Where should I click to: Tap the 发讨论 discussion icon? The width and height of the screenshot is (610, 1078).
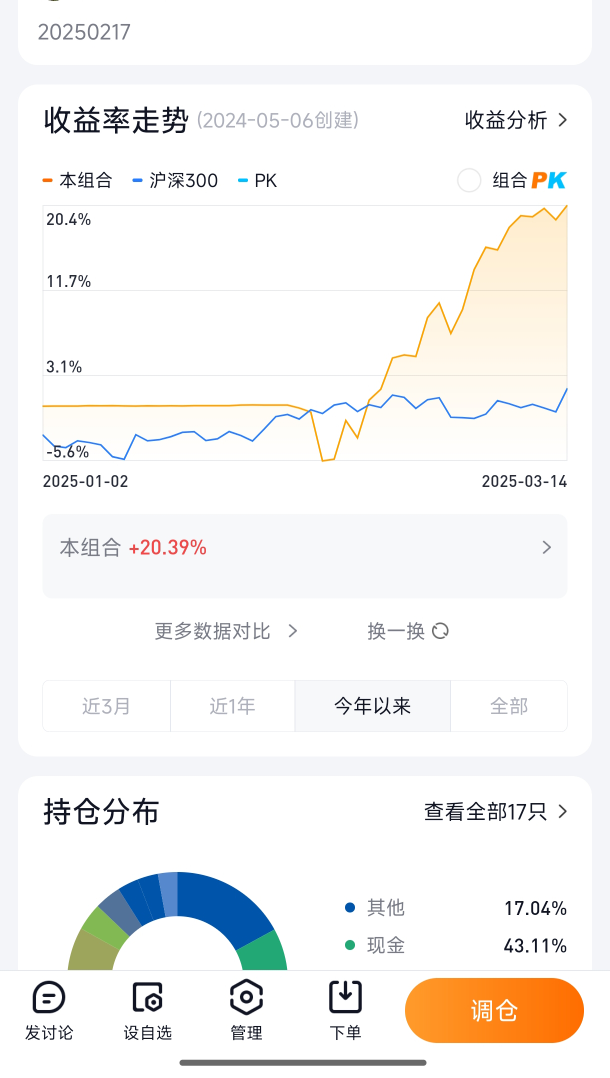[x=49, y=997]
